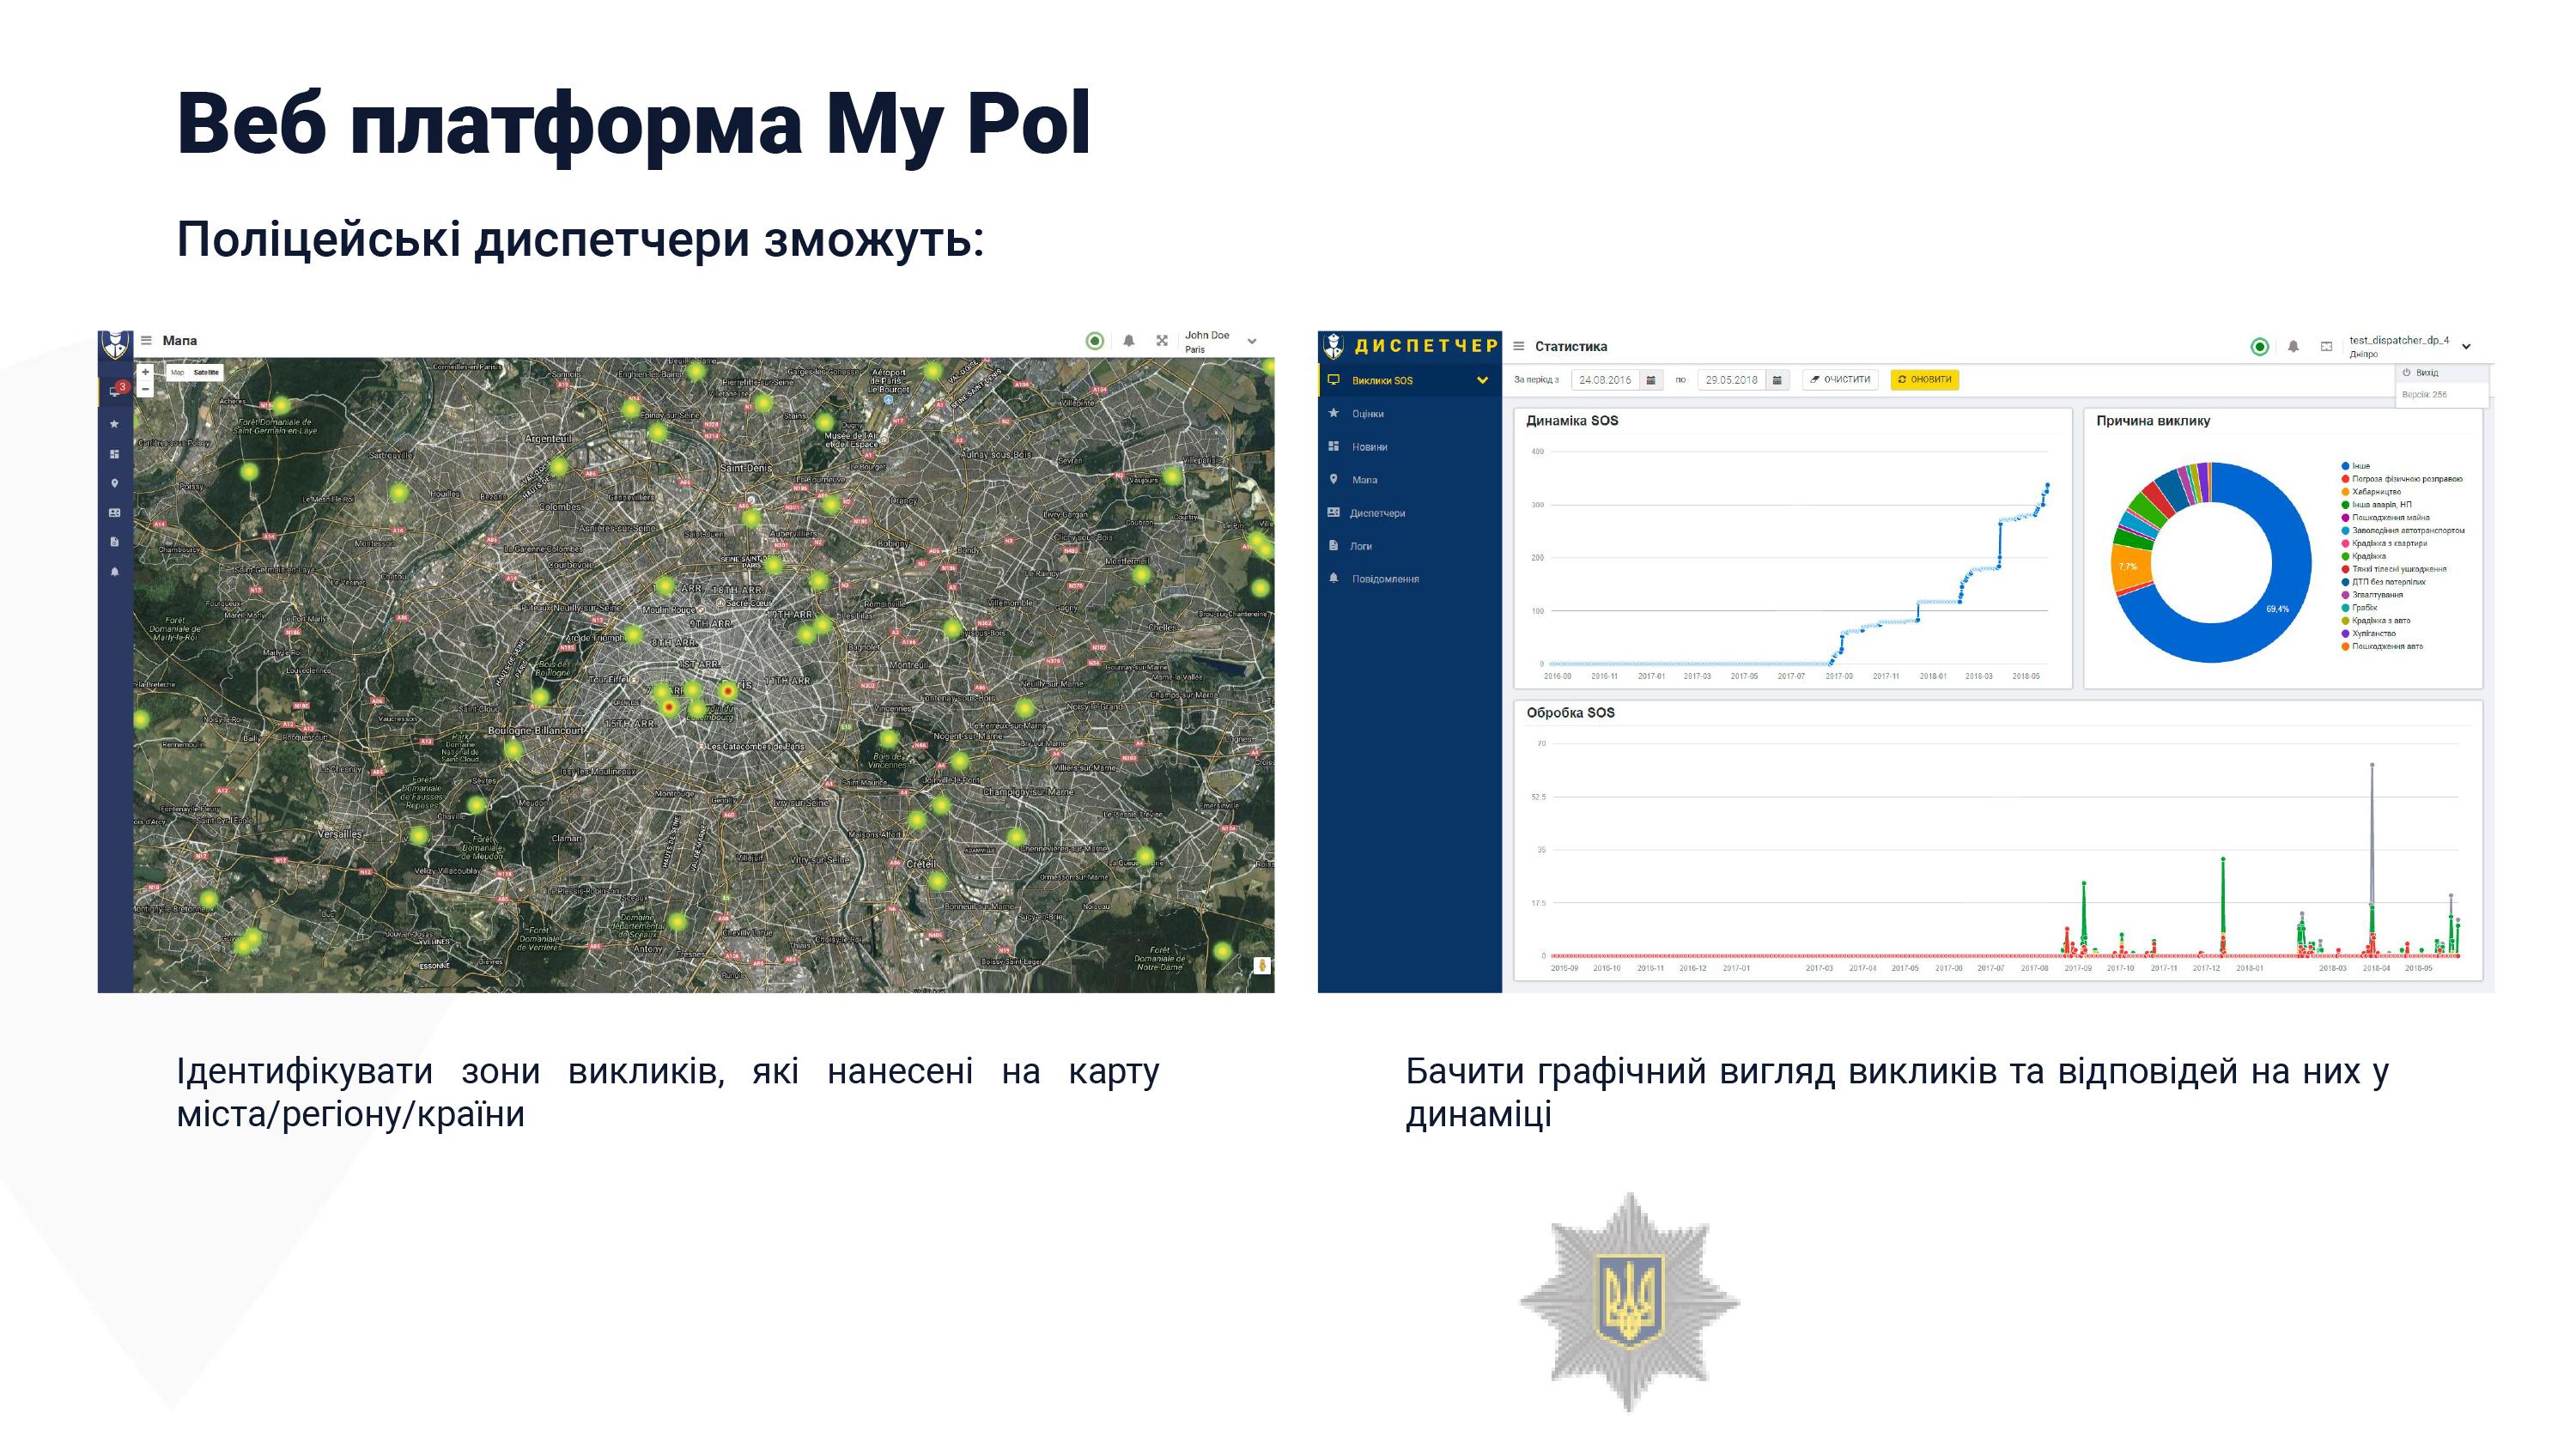The height and width of the screenshot is (1449, 2576).
Task: Click the fullscreen expand icon in the Мапа header
Action: [x=1162, y=341]
